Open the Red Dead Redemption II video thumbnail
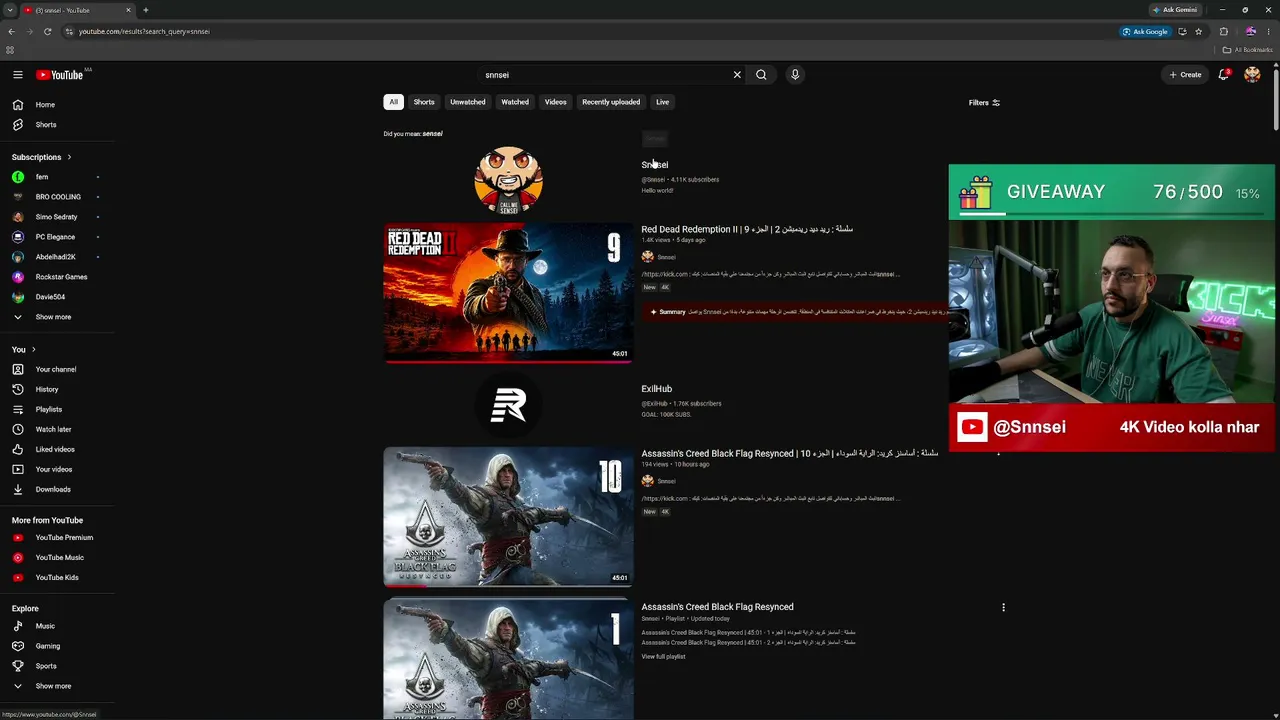 point(508,292)
